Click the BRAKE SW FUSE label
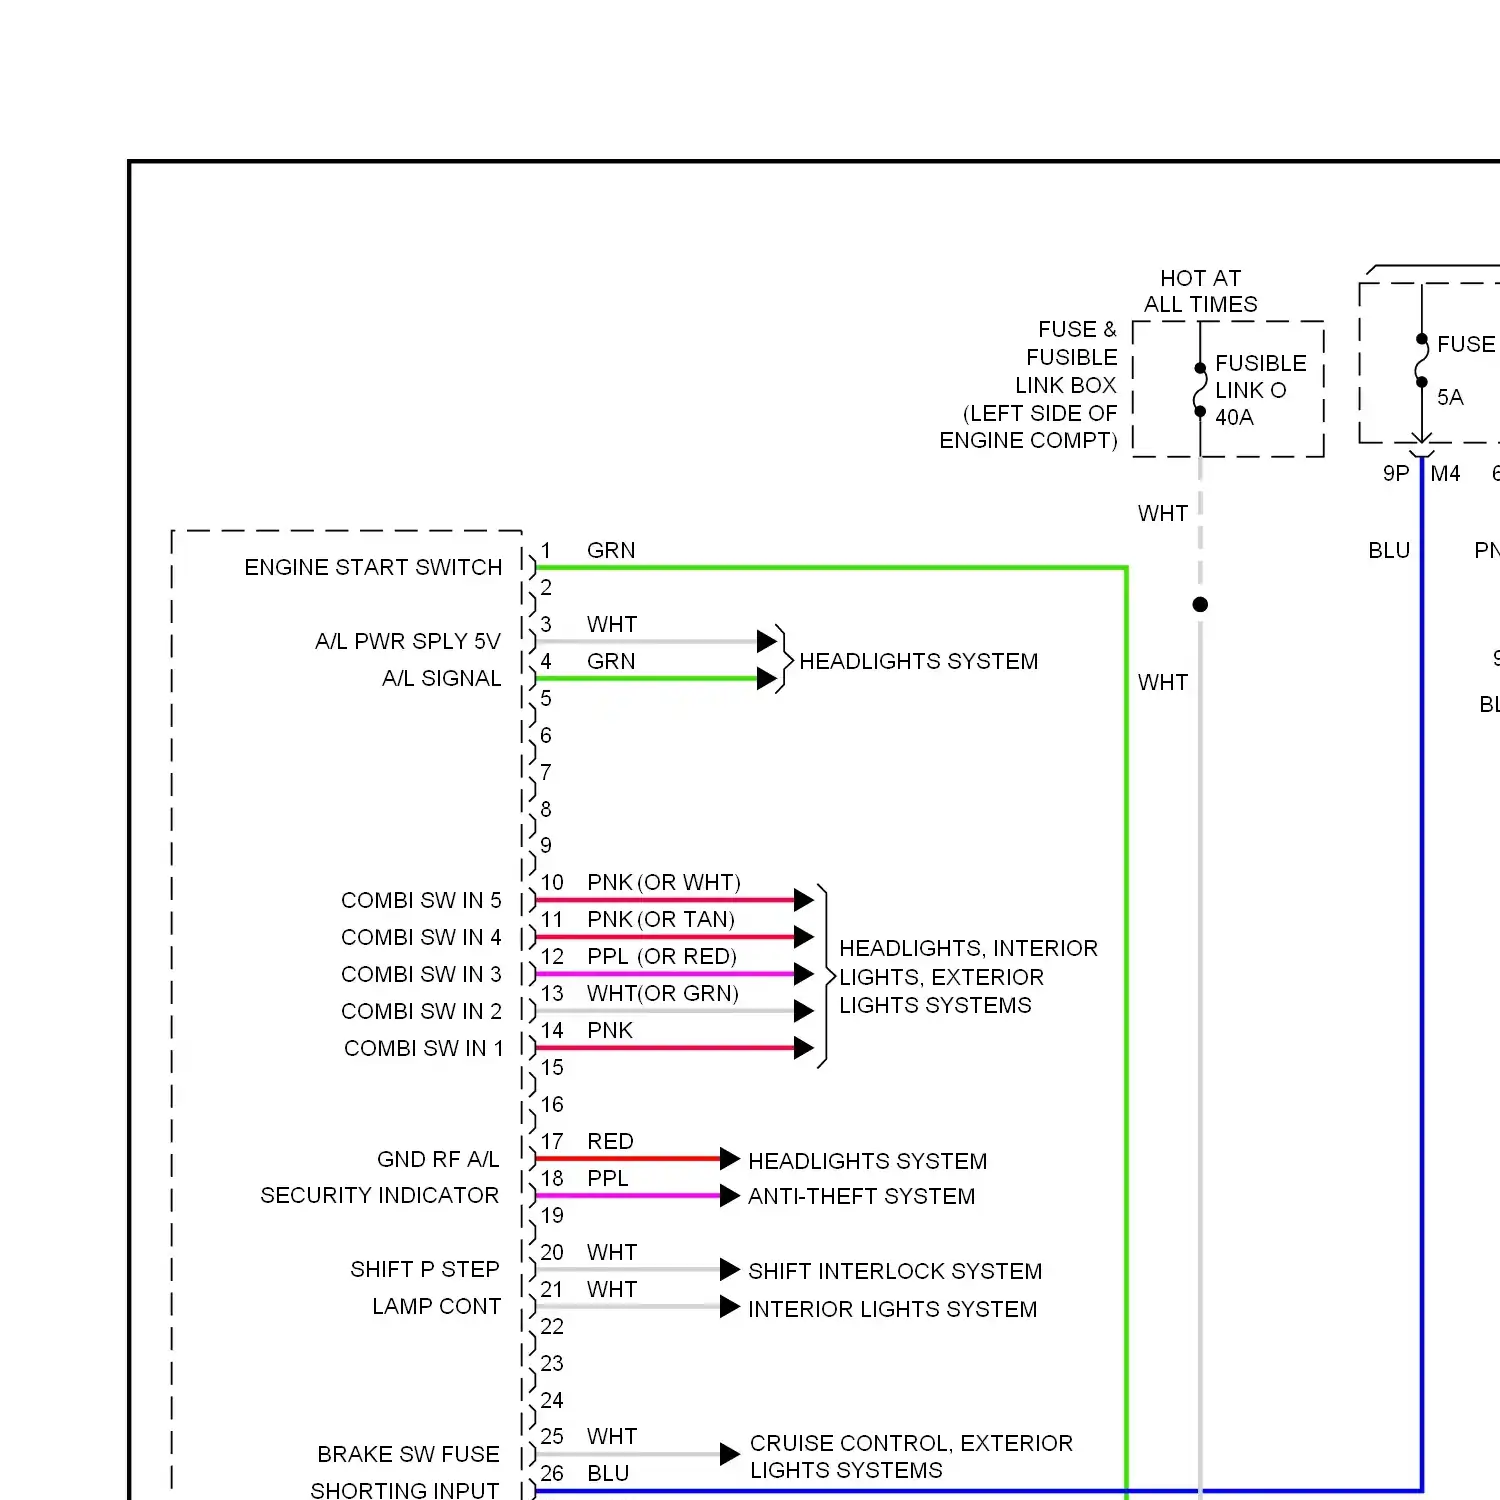 pyautogui.click(x=408, y=1455)
